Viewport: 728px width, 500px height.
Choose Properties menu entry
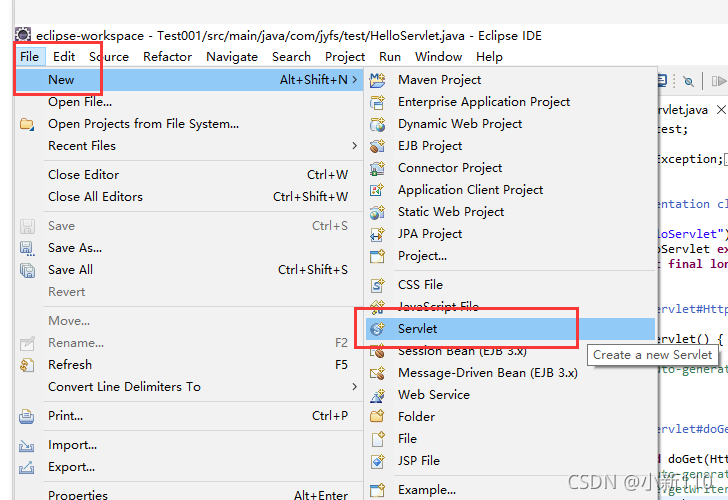(189, 494)
